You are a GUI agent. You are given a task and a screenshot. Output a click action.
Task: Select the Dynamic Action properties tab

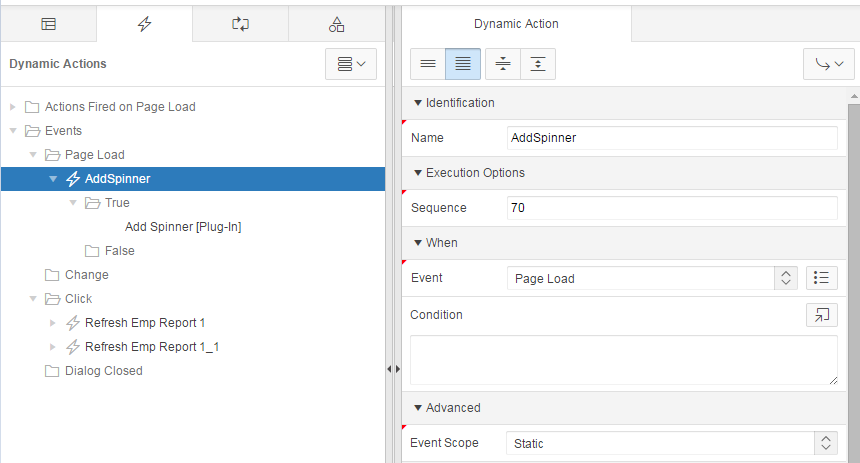click(x=516, y=24)
